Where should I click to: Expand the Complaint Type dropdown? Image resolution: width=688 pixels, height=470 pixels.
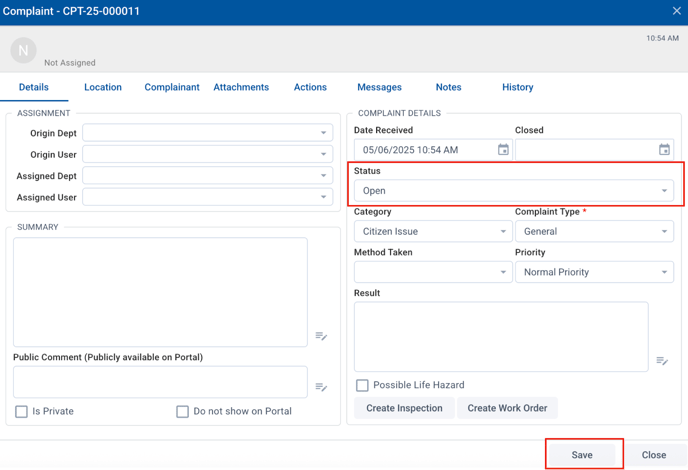(x=594, y=231)
